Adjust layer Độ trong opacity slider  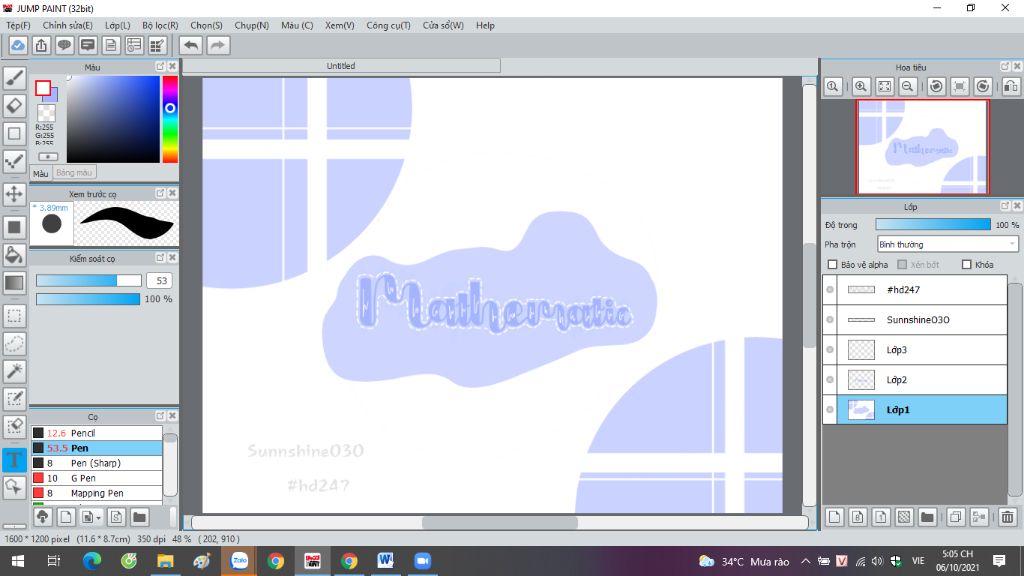coord(933,225)
